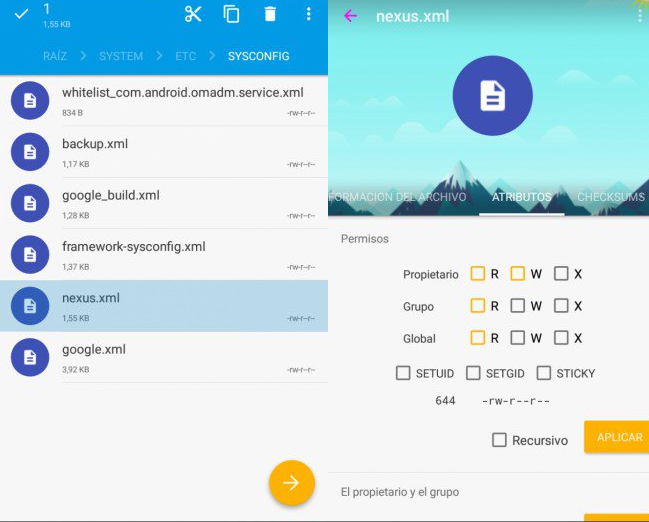Tap the orange forward arrow floating button
This screenshot has height=522, width=649.
coord(291,483)
